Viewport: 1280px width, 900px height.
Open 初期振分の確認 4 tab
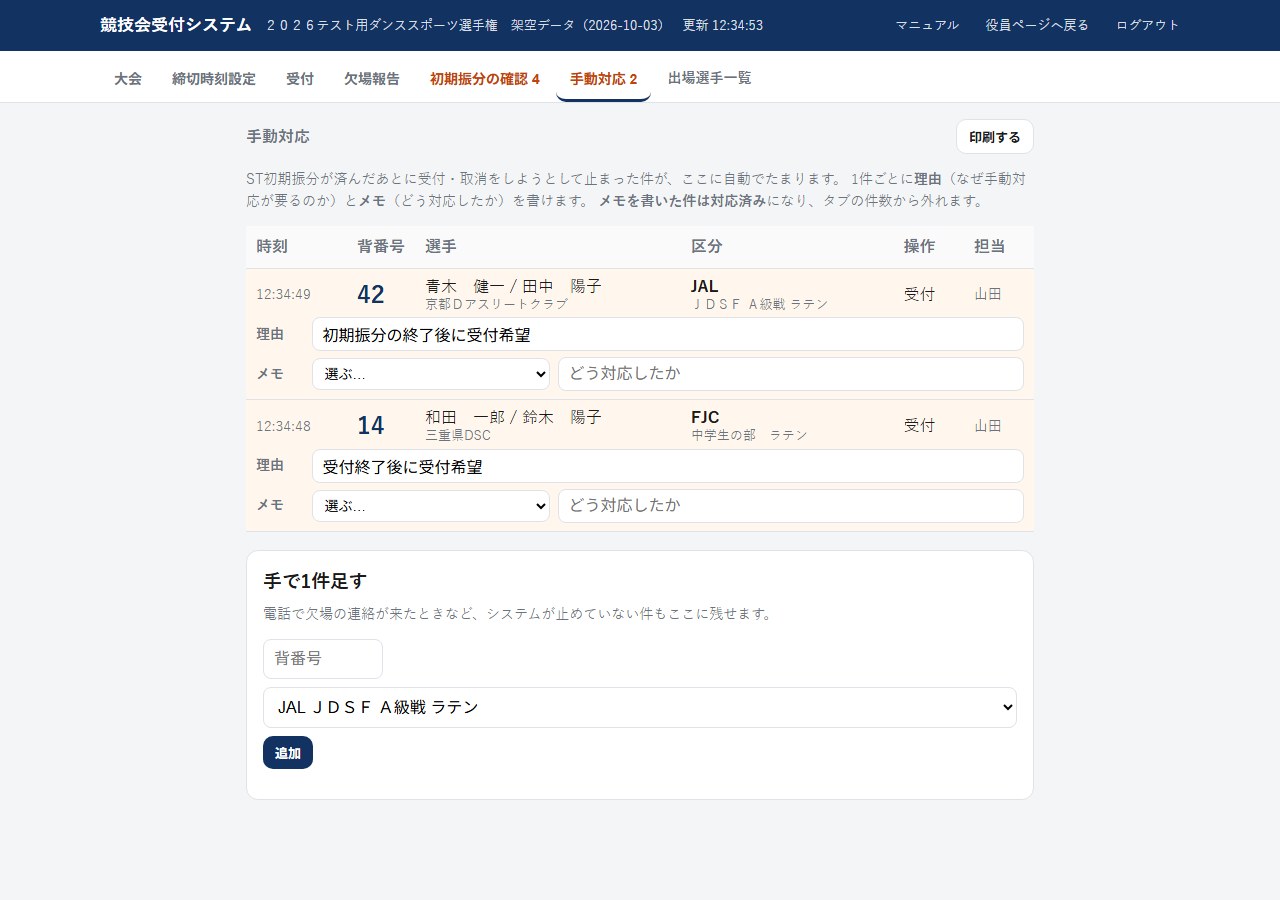(485, 79)
